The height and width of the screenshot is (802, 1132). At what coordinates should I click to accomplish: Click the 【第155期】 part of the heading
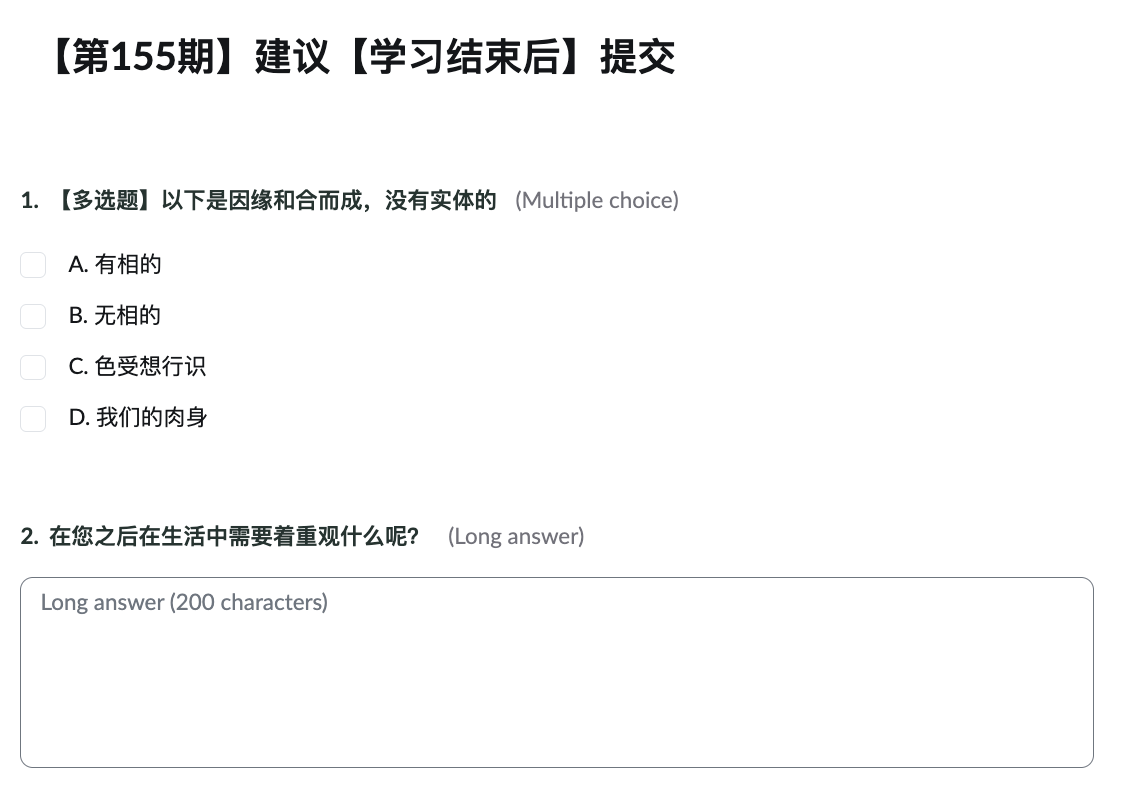[x=133, y=58]
